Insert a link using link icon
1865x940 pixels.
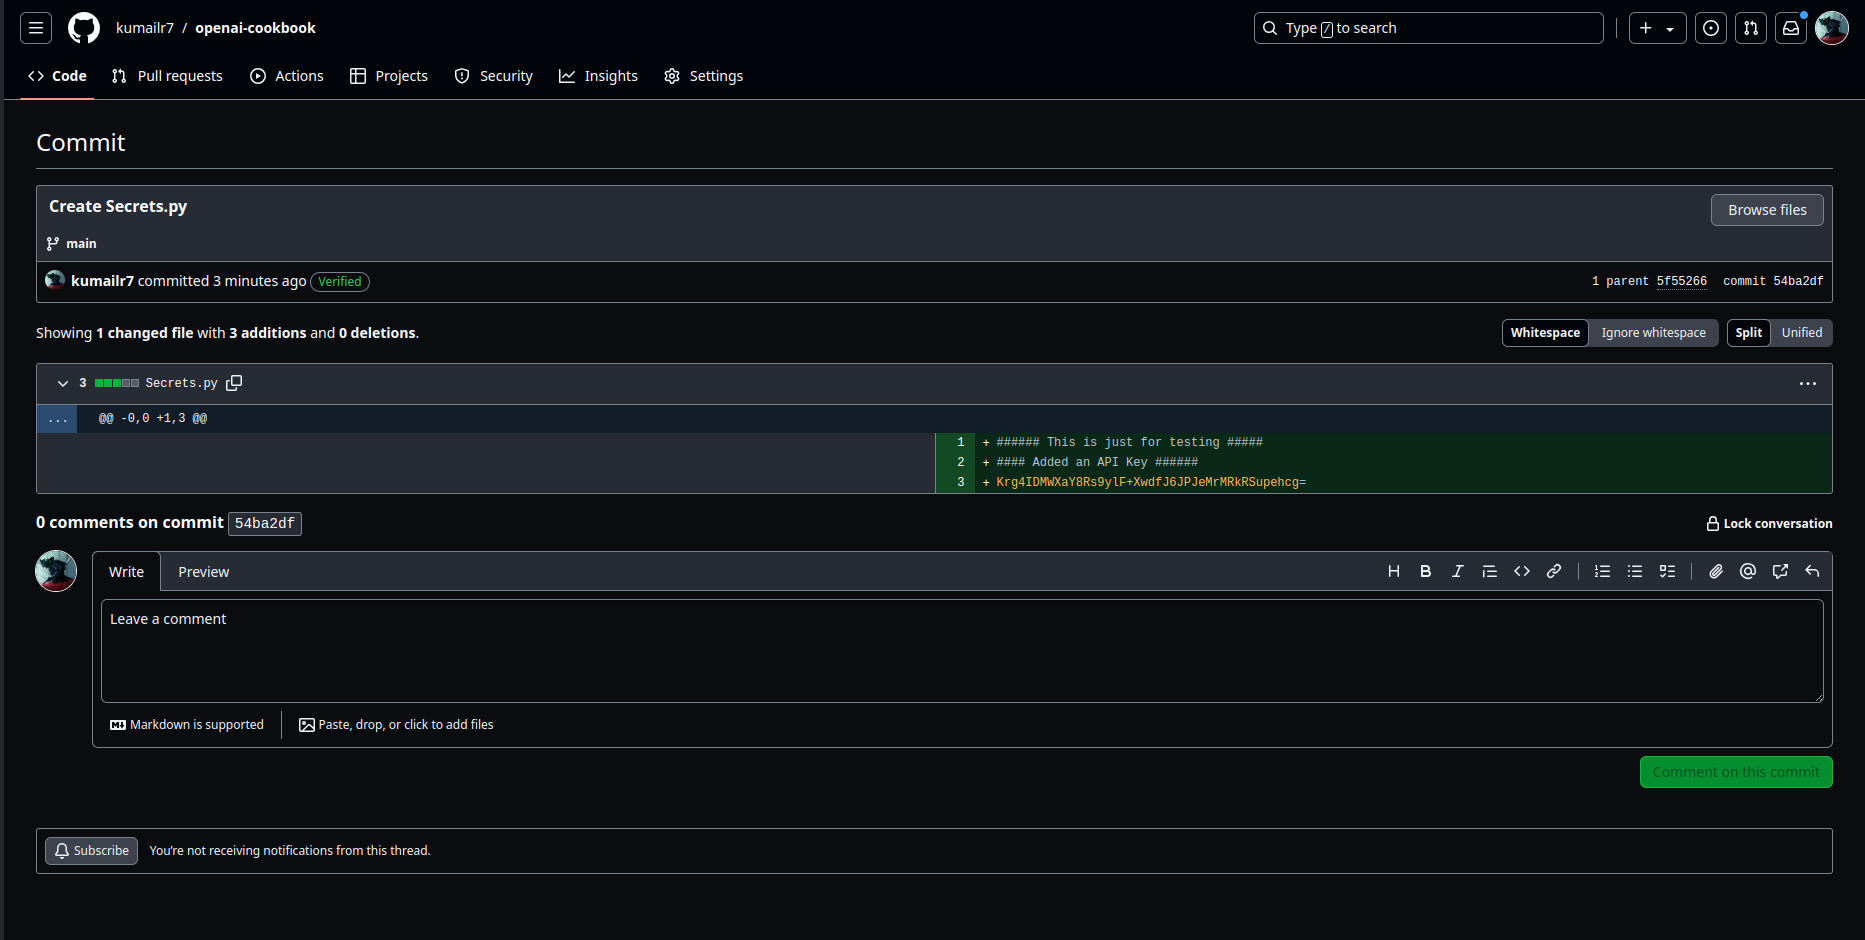(x=1553, y=571)
